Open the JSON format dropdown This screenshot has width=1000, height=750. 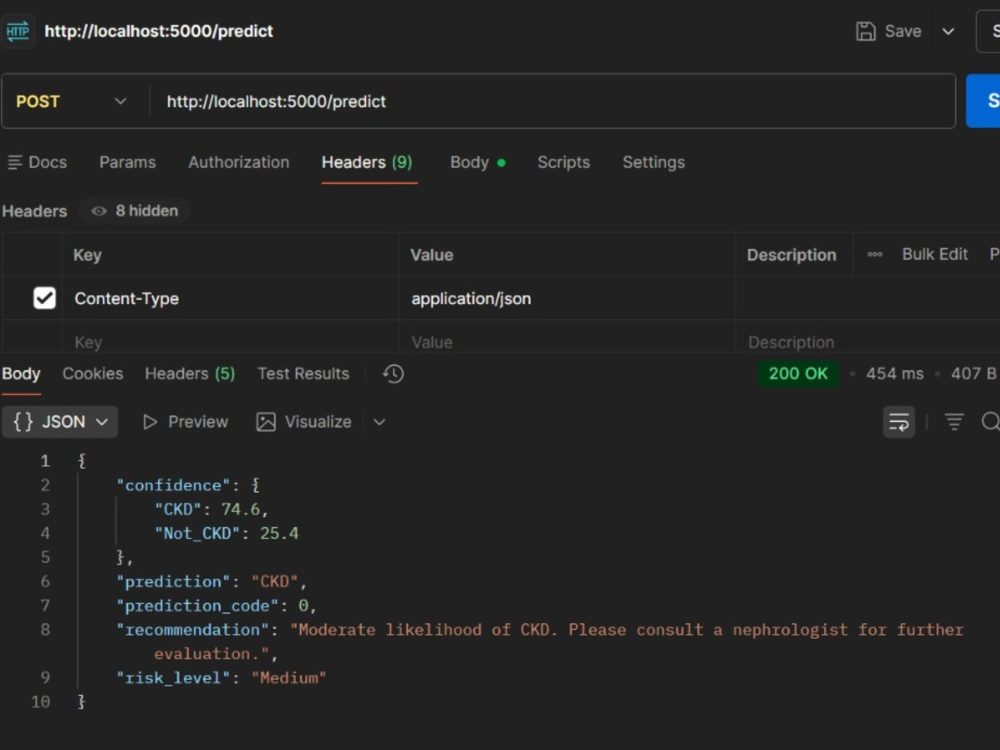point(60,422)
